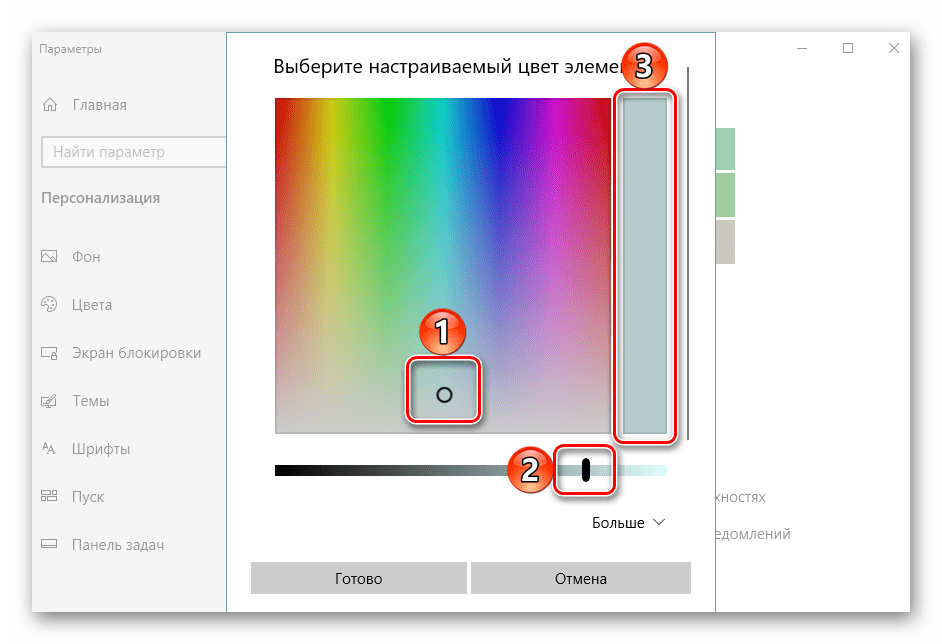
Task: Click the brightness slider handle
Action: tap(586, 470)
